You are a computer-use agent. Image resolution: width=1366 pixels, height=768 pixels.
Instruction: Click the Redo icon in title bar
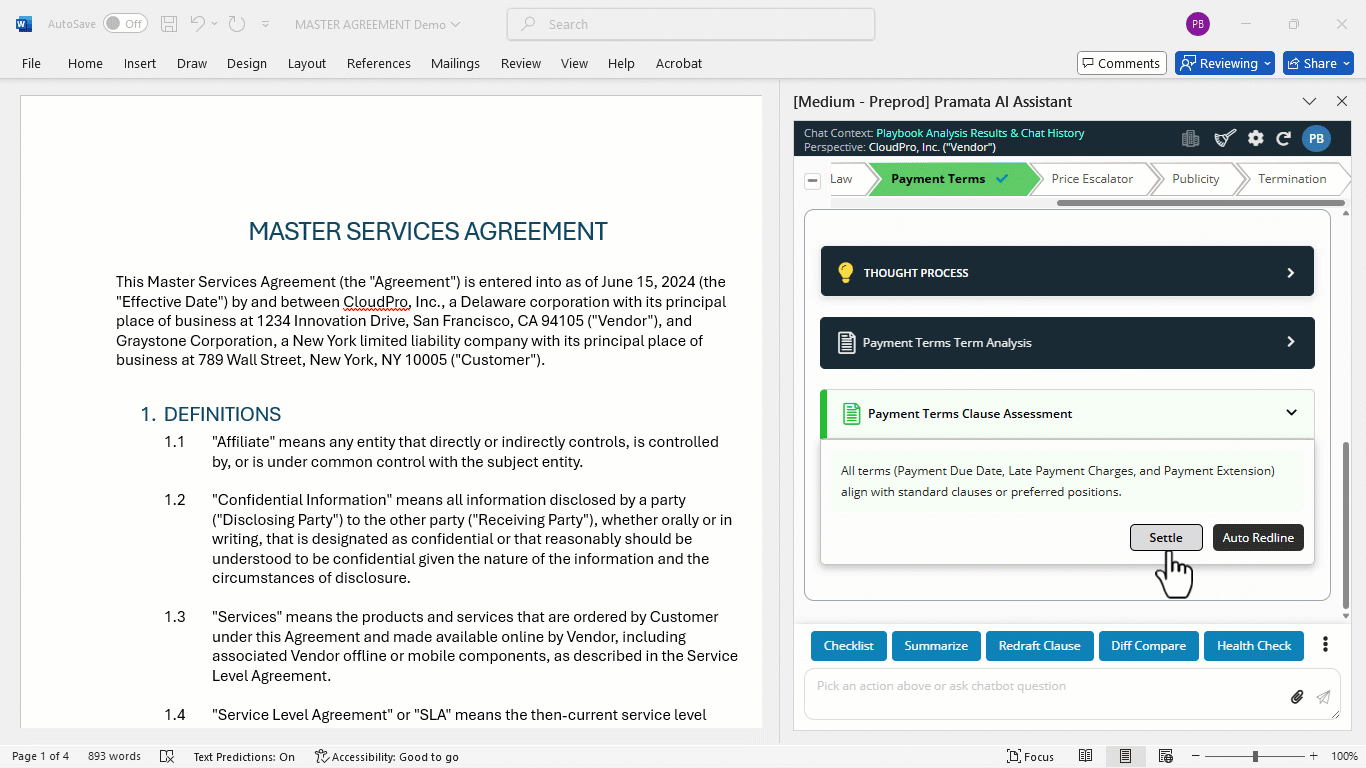pos(237,24)
